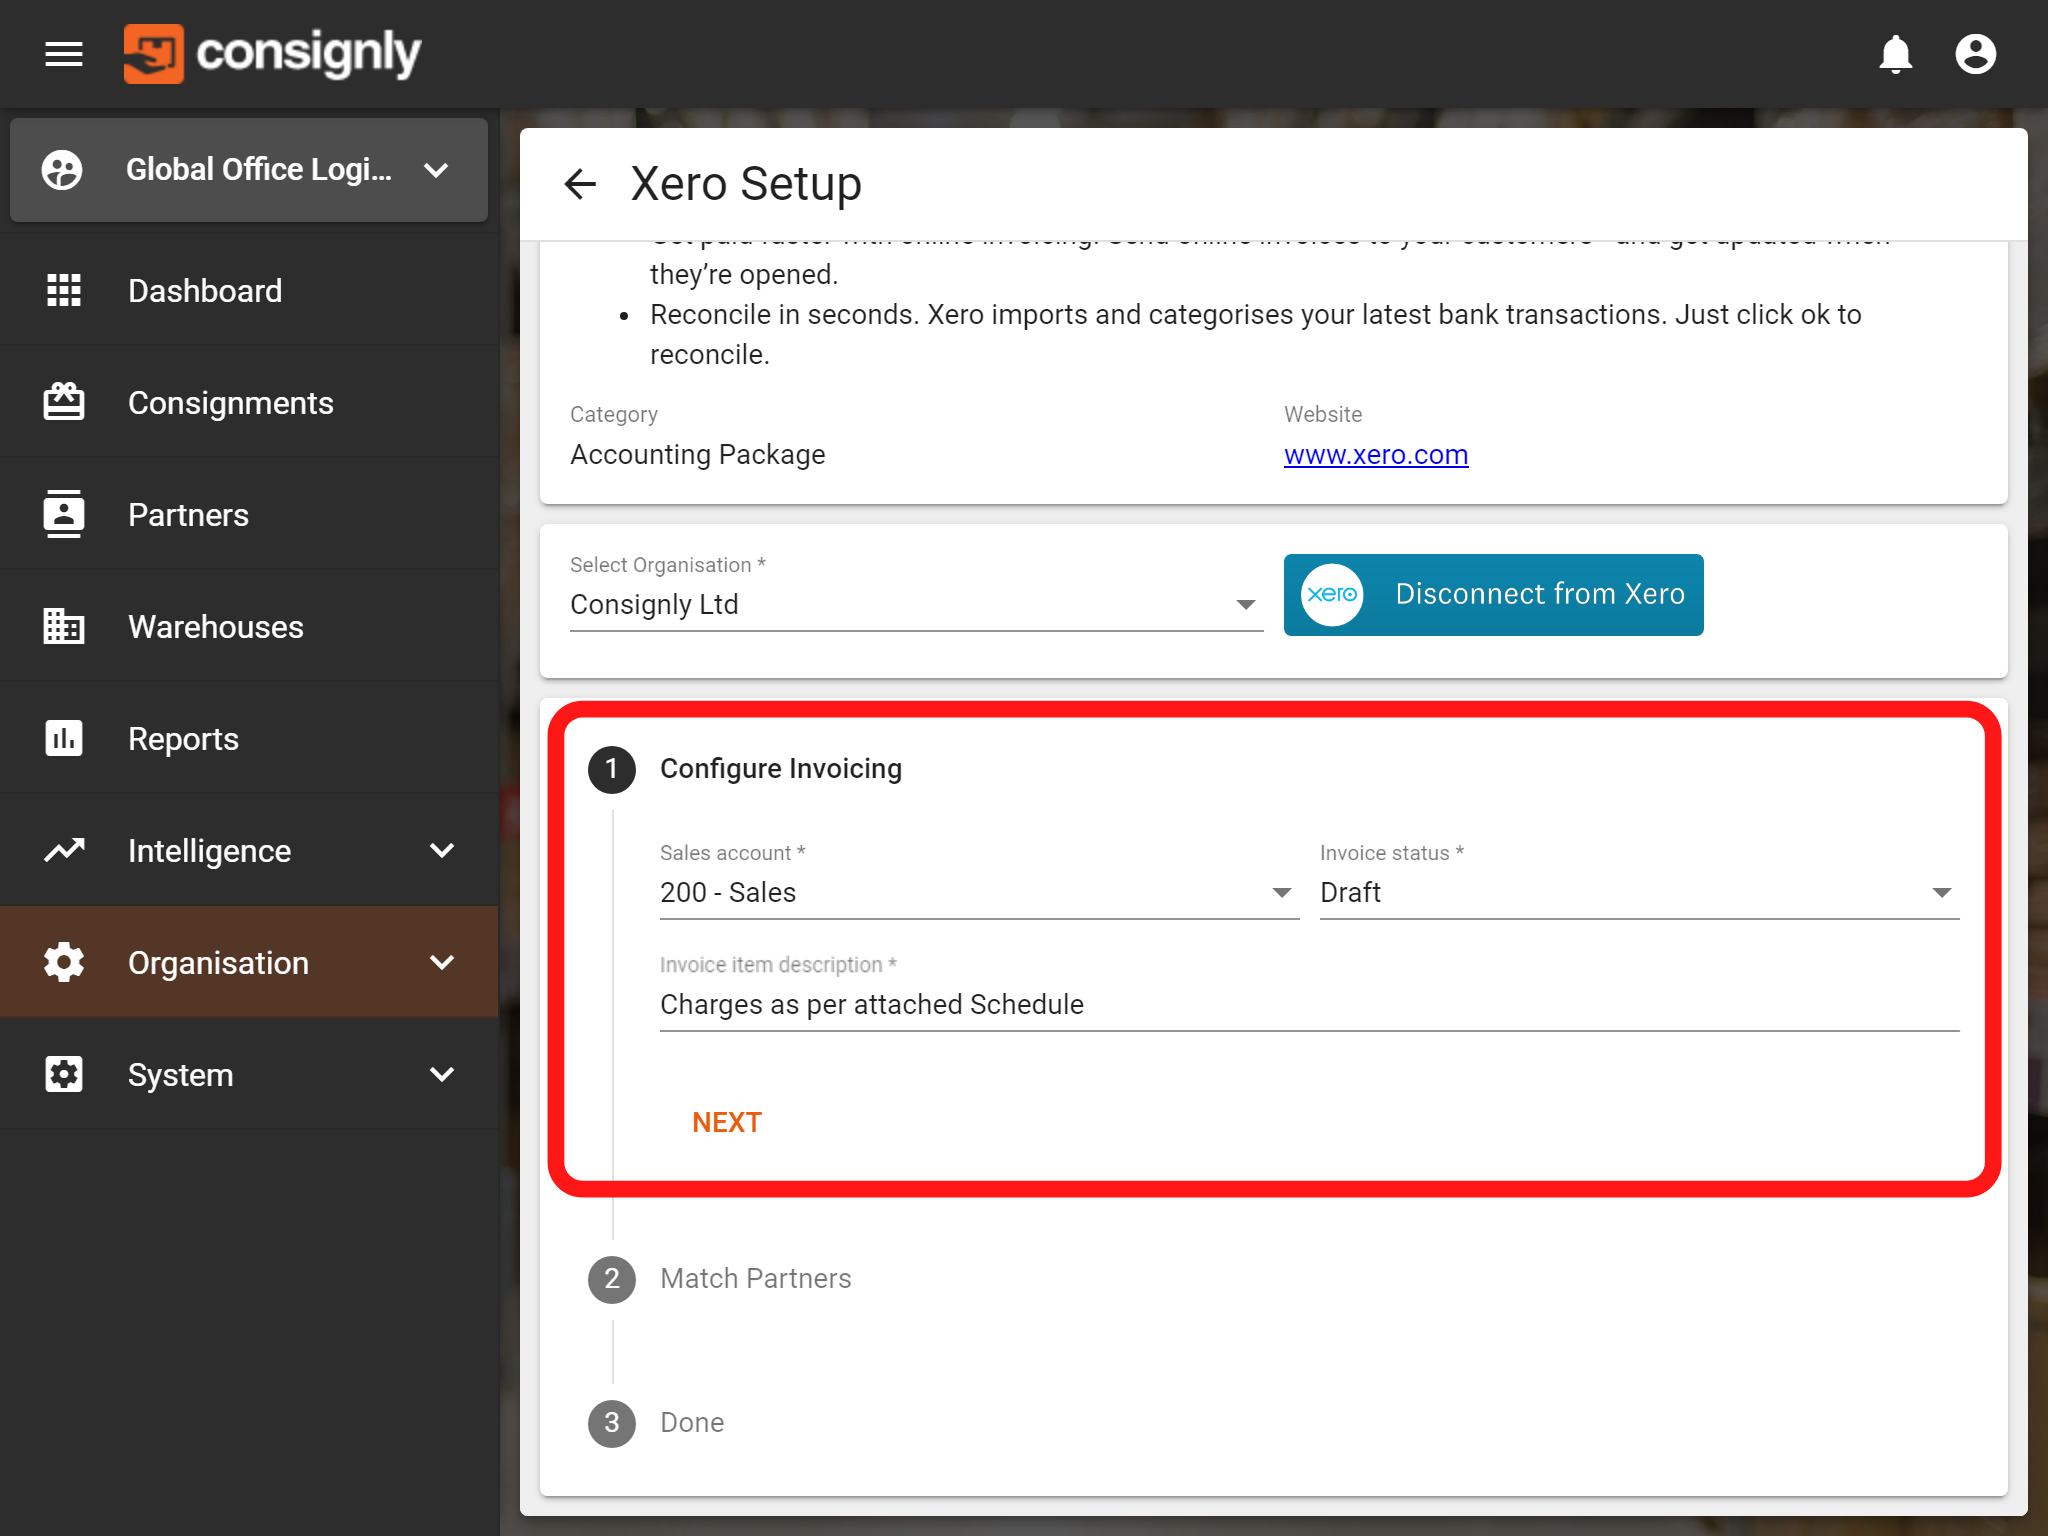Click the Consignments box icon

click(x=64, y=402)
